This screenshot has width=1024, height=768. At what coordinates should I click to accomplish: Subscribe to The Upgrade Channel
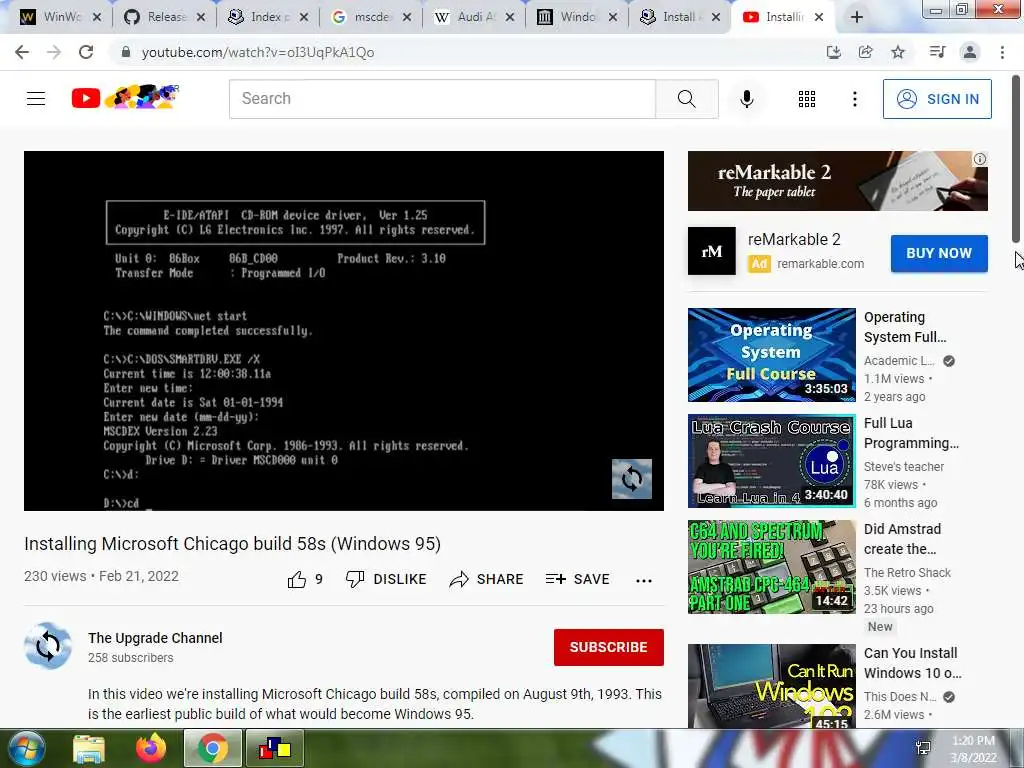pos(609,647)
